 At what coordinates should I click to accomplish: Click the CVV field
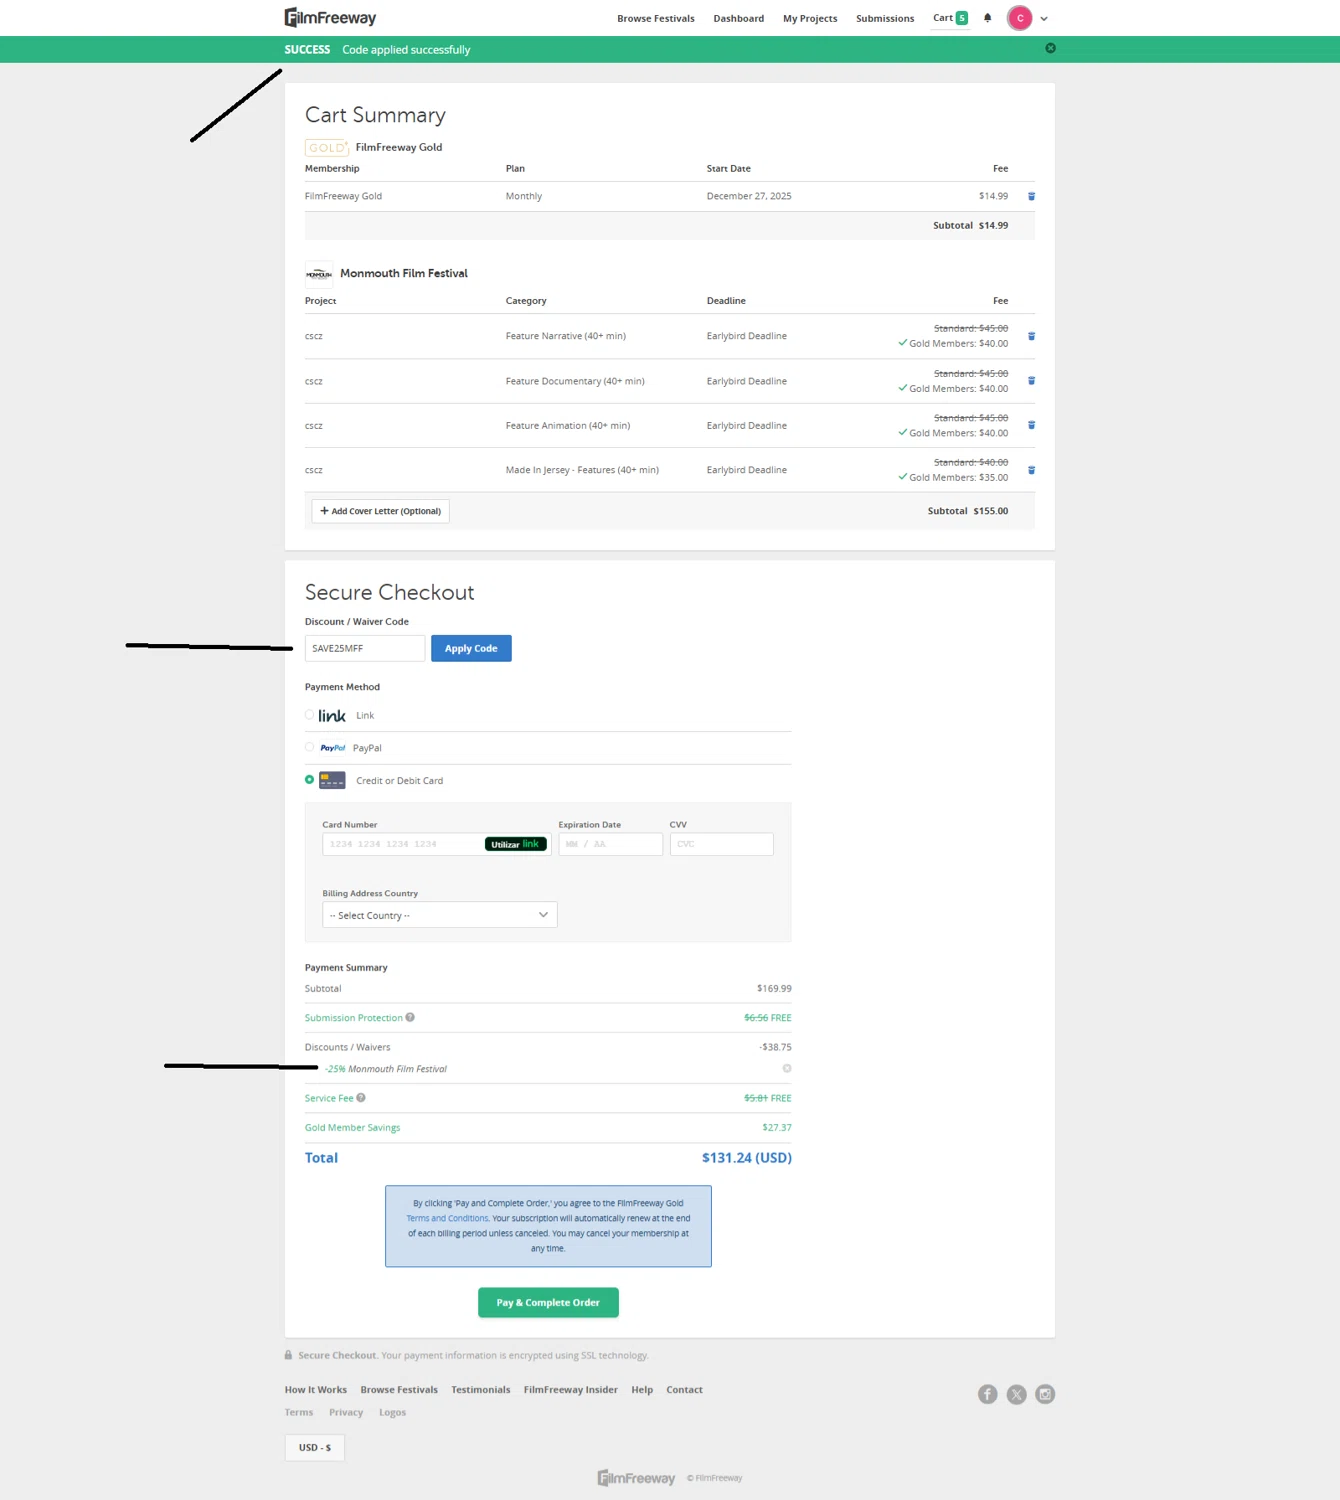(721, 844)
